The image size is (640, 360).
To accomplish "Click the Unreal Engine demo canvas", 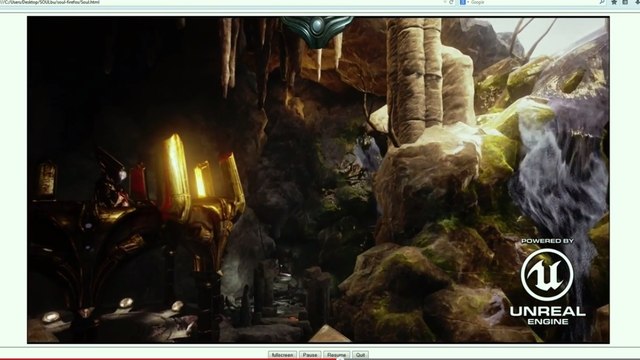I will click(318, 180).
